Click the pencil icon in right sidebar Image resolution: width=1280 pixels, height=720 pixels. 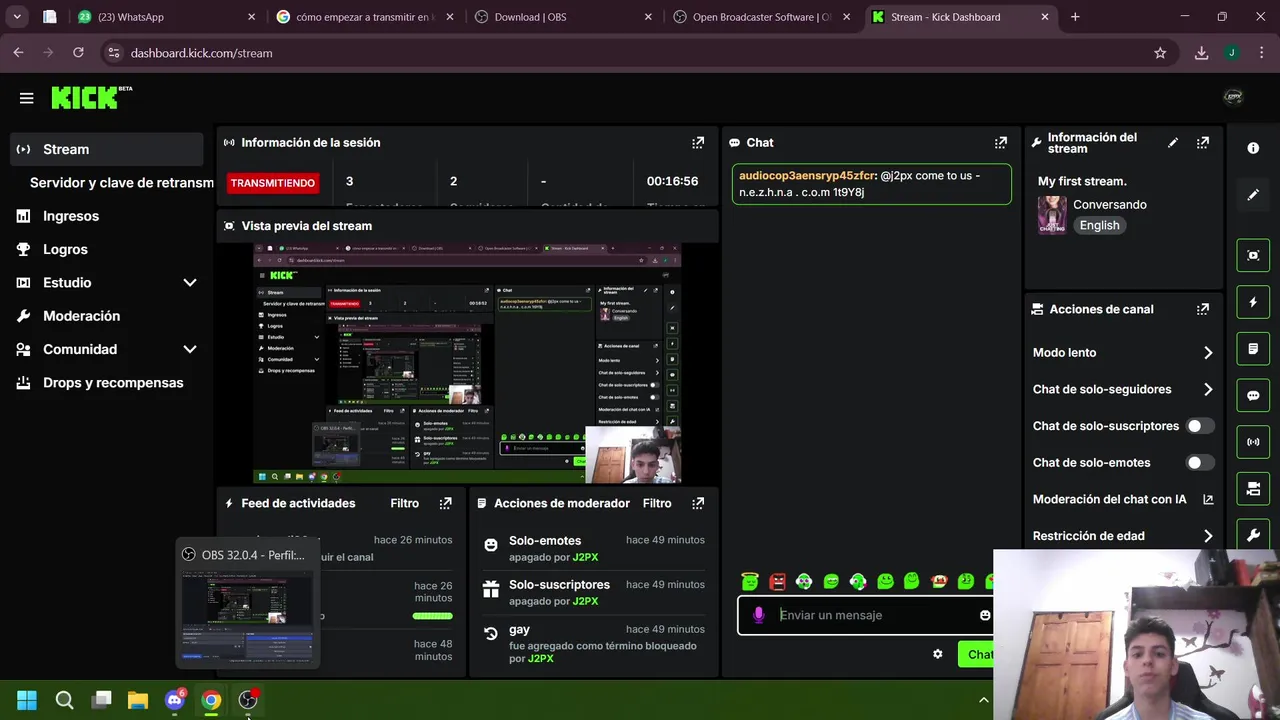point(1253,195)
